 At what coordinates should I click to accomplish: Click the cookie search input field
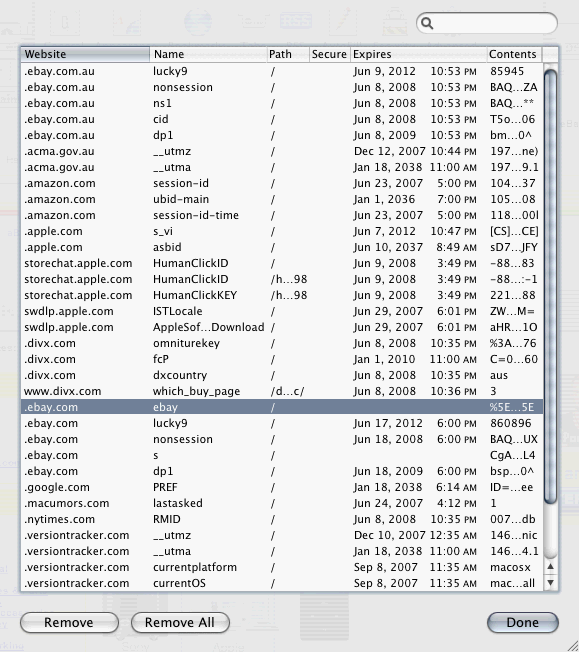coord(487,23)
